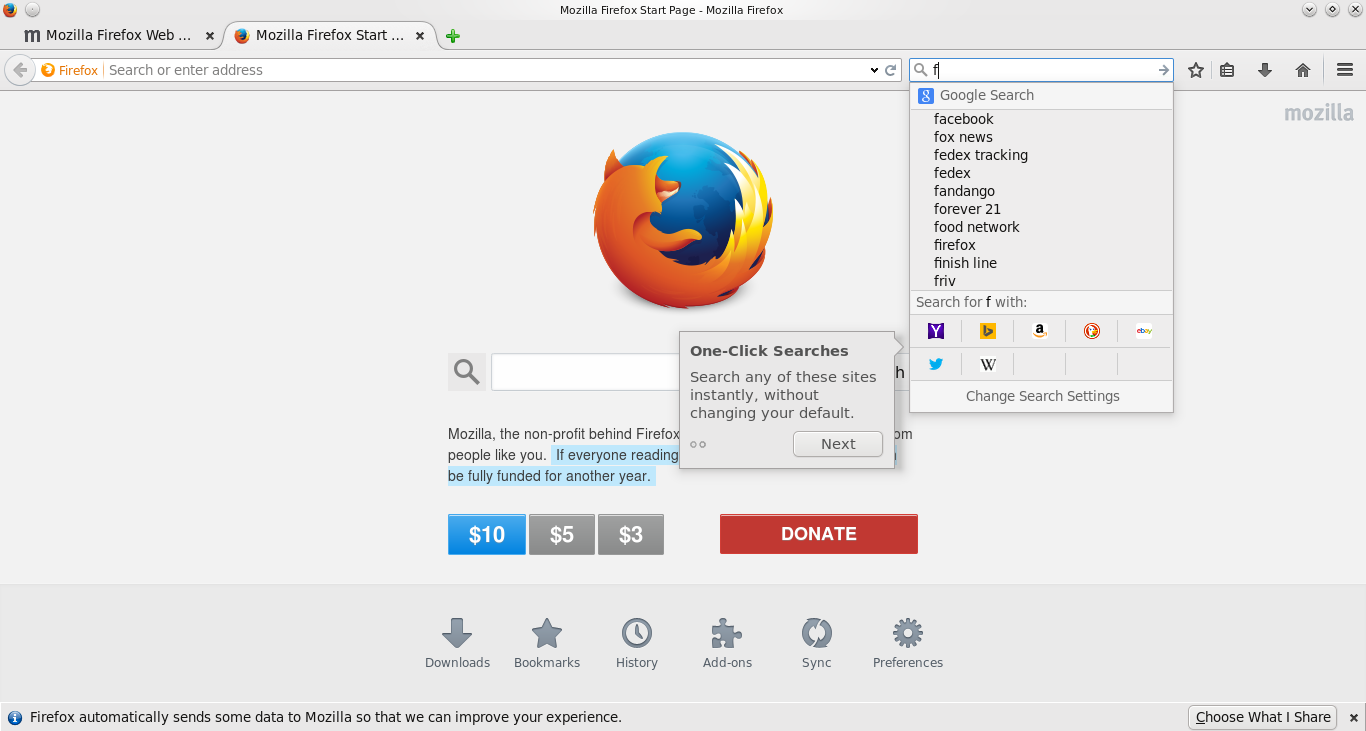Search with the Twitter one-click icon
The width and height of the screenshot is (1366, 731).
coord(936,364)
